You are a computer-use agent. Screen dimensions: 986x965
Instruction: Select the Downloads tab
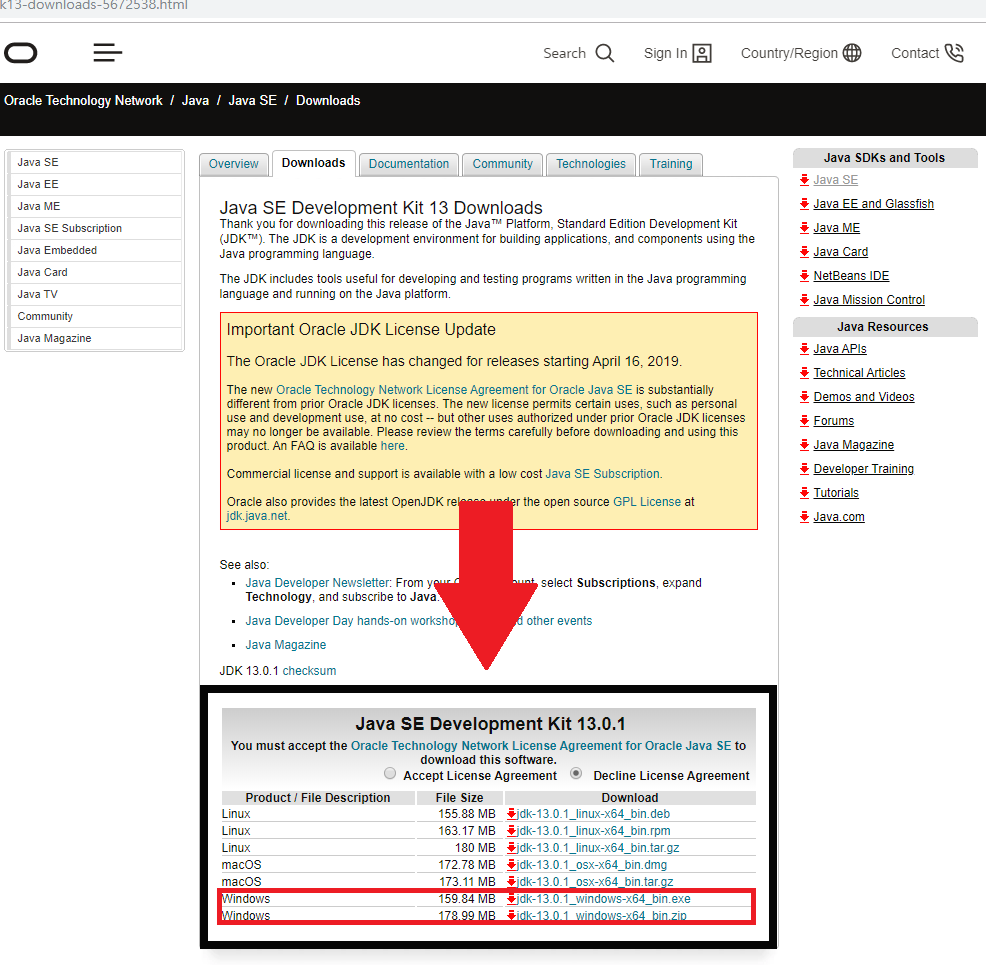click(x=313, y=163)
